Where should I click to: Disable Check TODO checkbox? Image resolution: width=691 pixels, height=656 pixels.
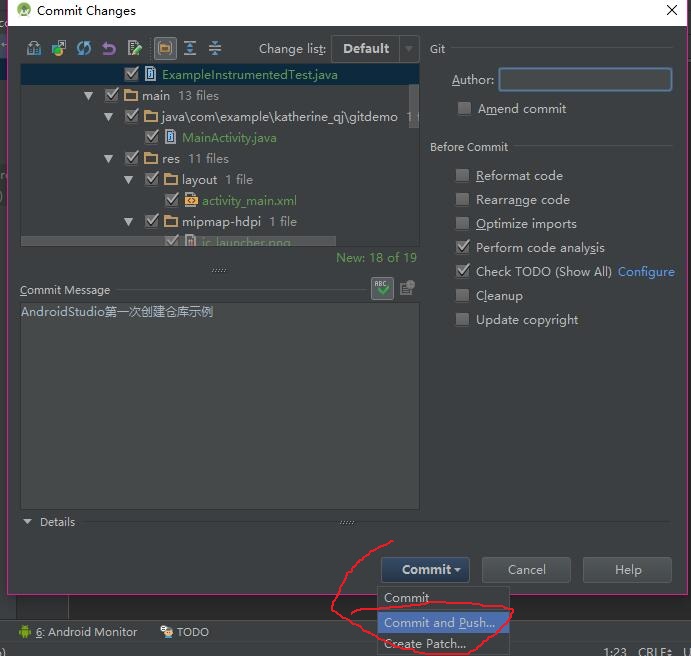pyautogui.click(x=462, y=271)
